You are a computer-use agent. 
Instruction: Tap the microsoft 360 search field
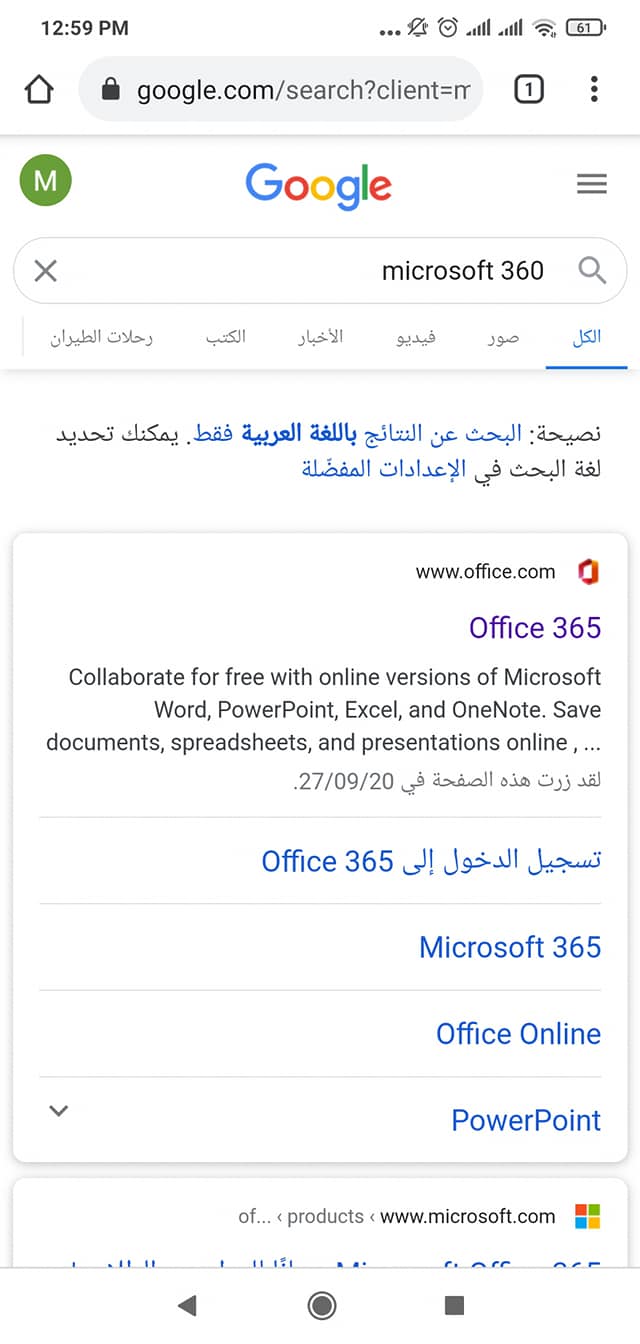(320, 270)
